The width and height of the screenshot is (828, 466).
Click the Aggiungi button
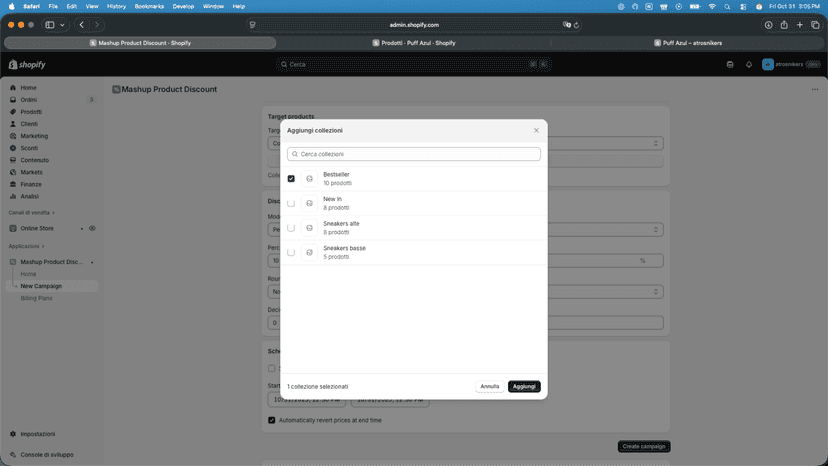pos(524,386)
